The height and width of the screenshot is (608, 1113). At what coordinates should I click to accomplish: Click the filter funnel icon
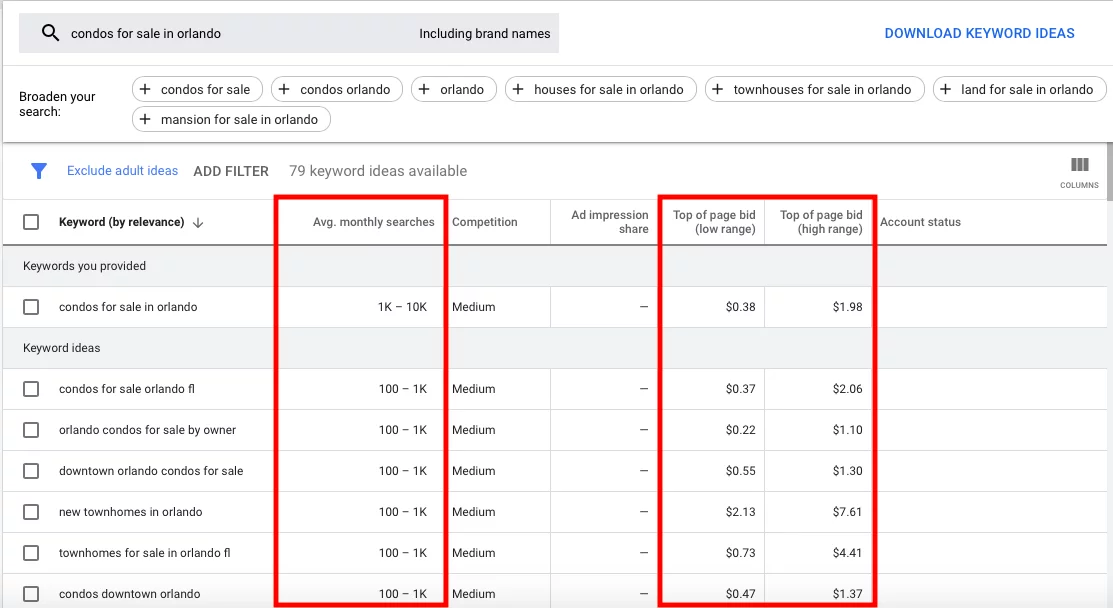(x=38, y=170)
